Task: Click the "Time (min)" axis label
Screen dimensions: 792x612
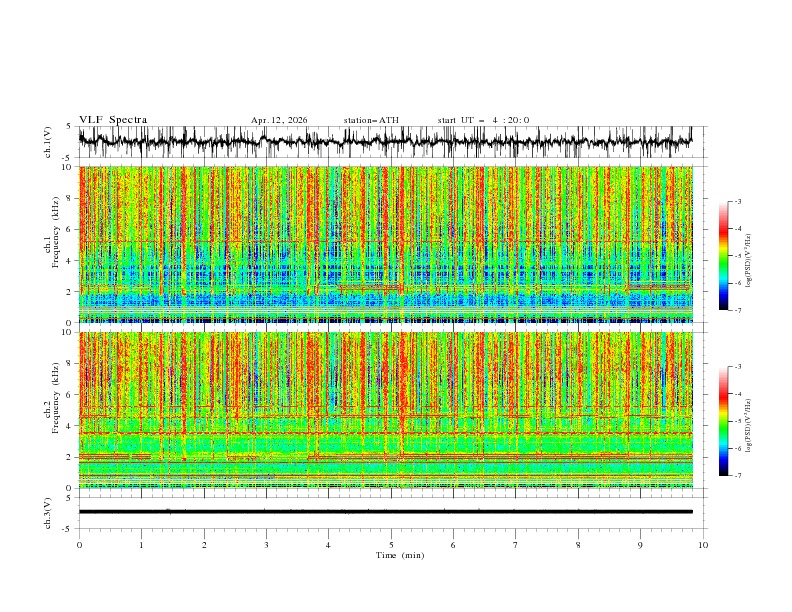Action: [x=400, y=555]
